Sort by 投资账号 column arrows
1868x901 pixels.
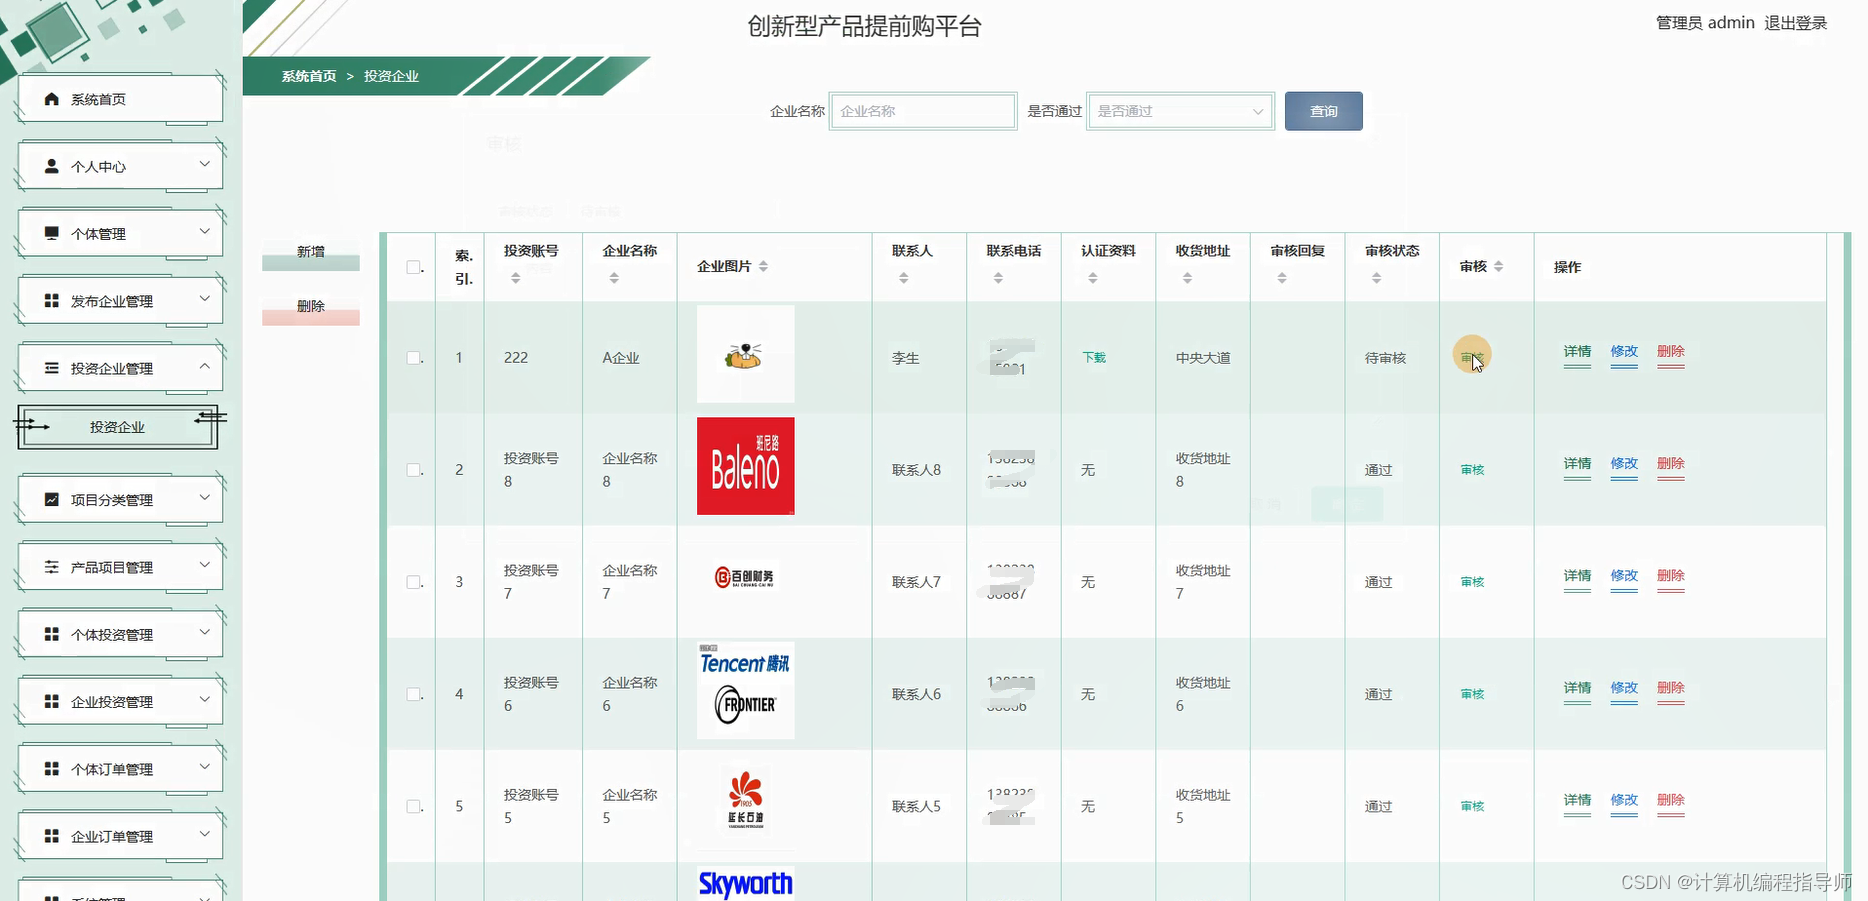tap(516, 278)
